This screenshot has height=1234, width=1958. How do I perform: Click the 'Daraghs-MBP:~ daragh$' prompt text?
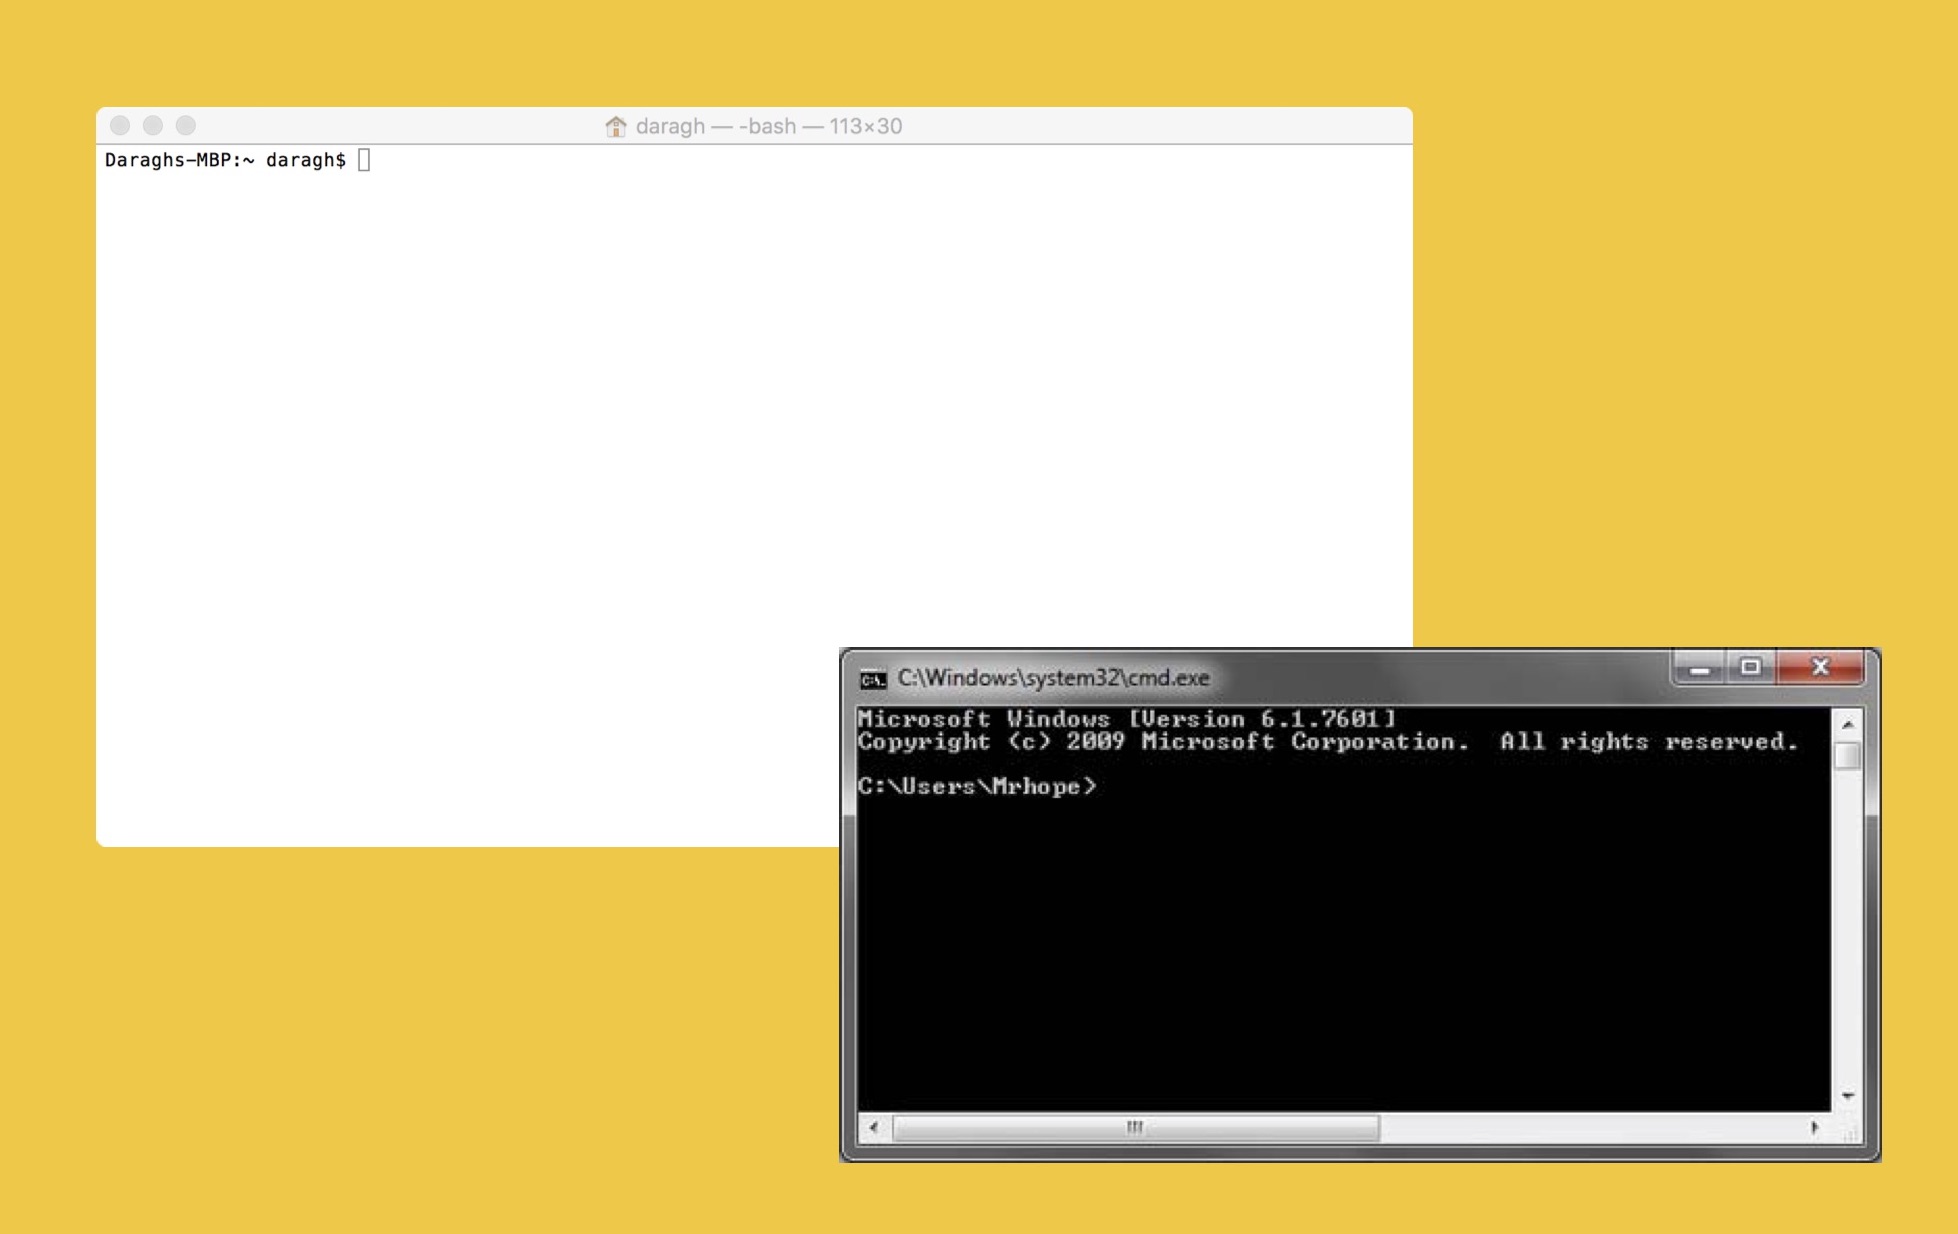click(225, 160)
